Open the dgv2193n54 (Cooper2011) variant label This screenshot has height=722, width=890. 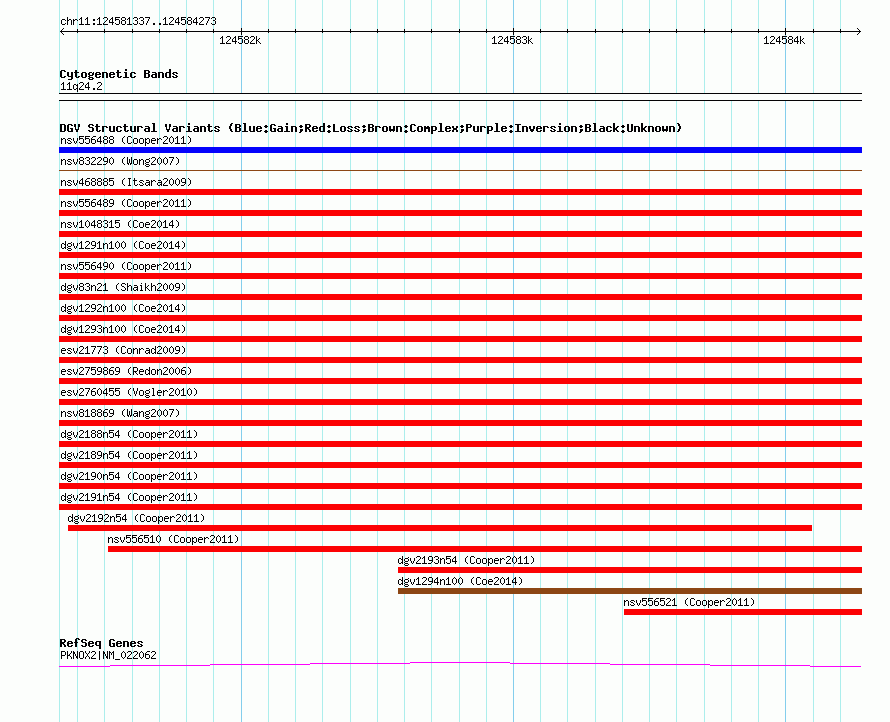(x=466, y=560)
